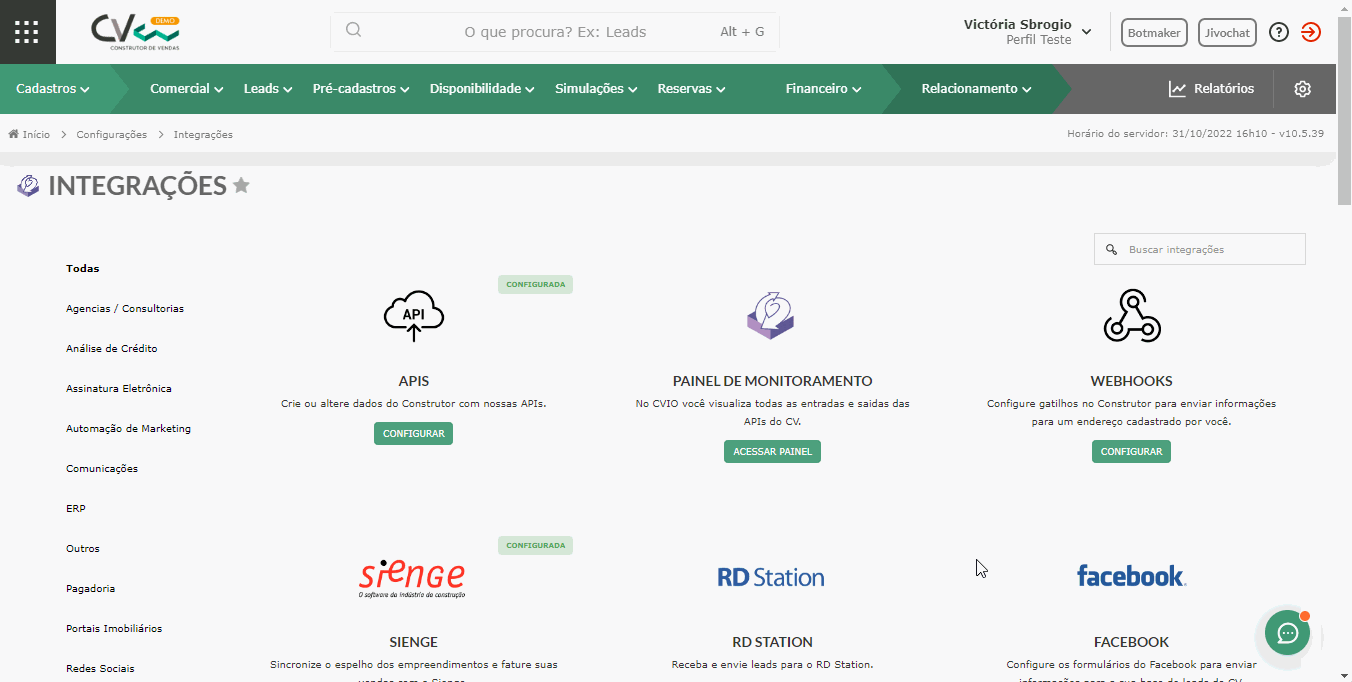
Task: Click the Facebook logo
Action: (x=1131, y=576)
